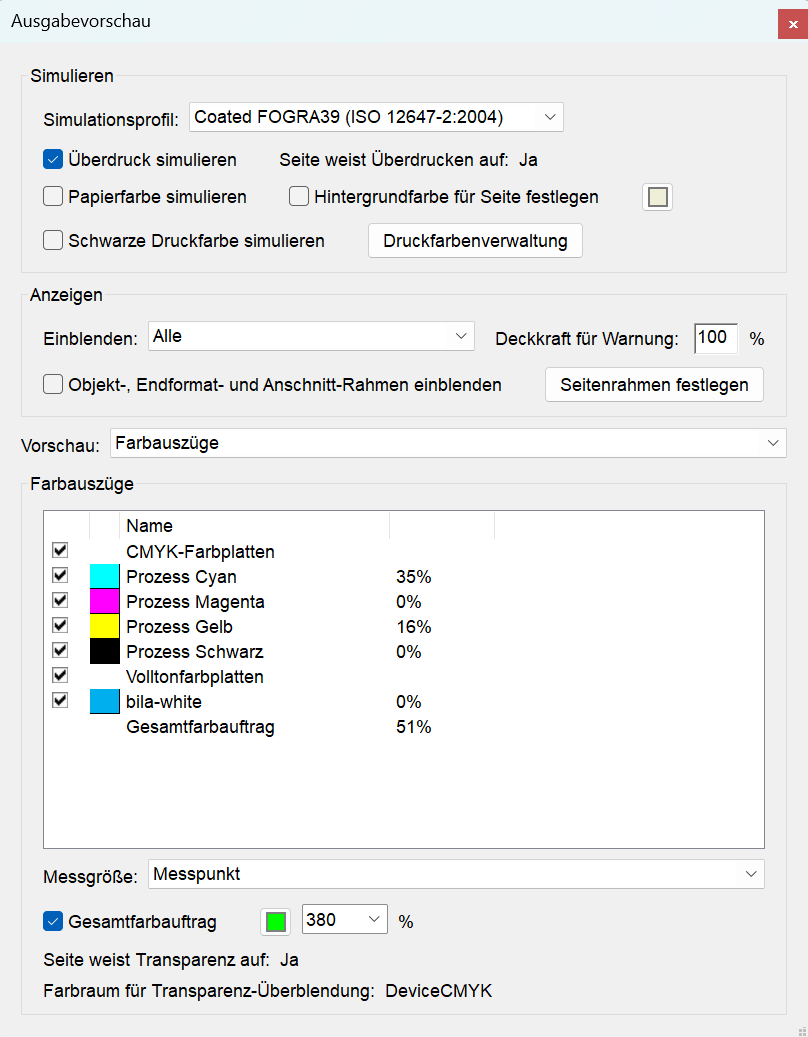This screenshot has height=1037, width=808.
Task: Open the green Gesamtfarbauftrag warning color picker
Action: pos(275,922)
